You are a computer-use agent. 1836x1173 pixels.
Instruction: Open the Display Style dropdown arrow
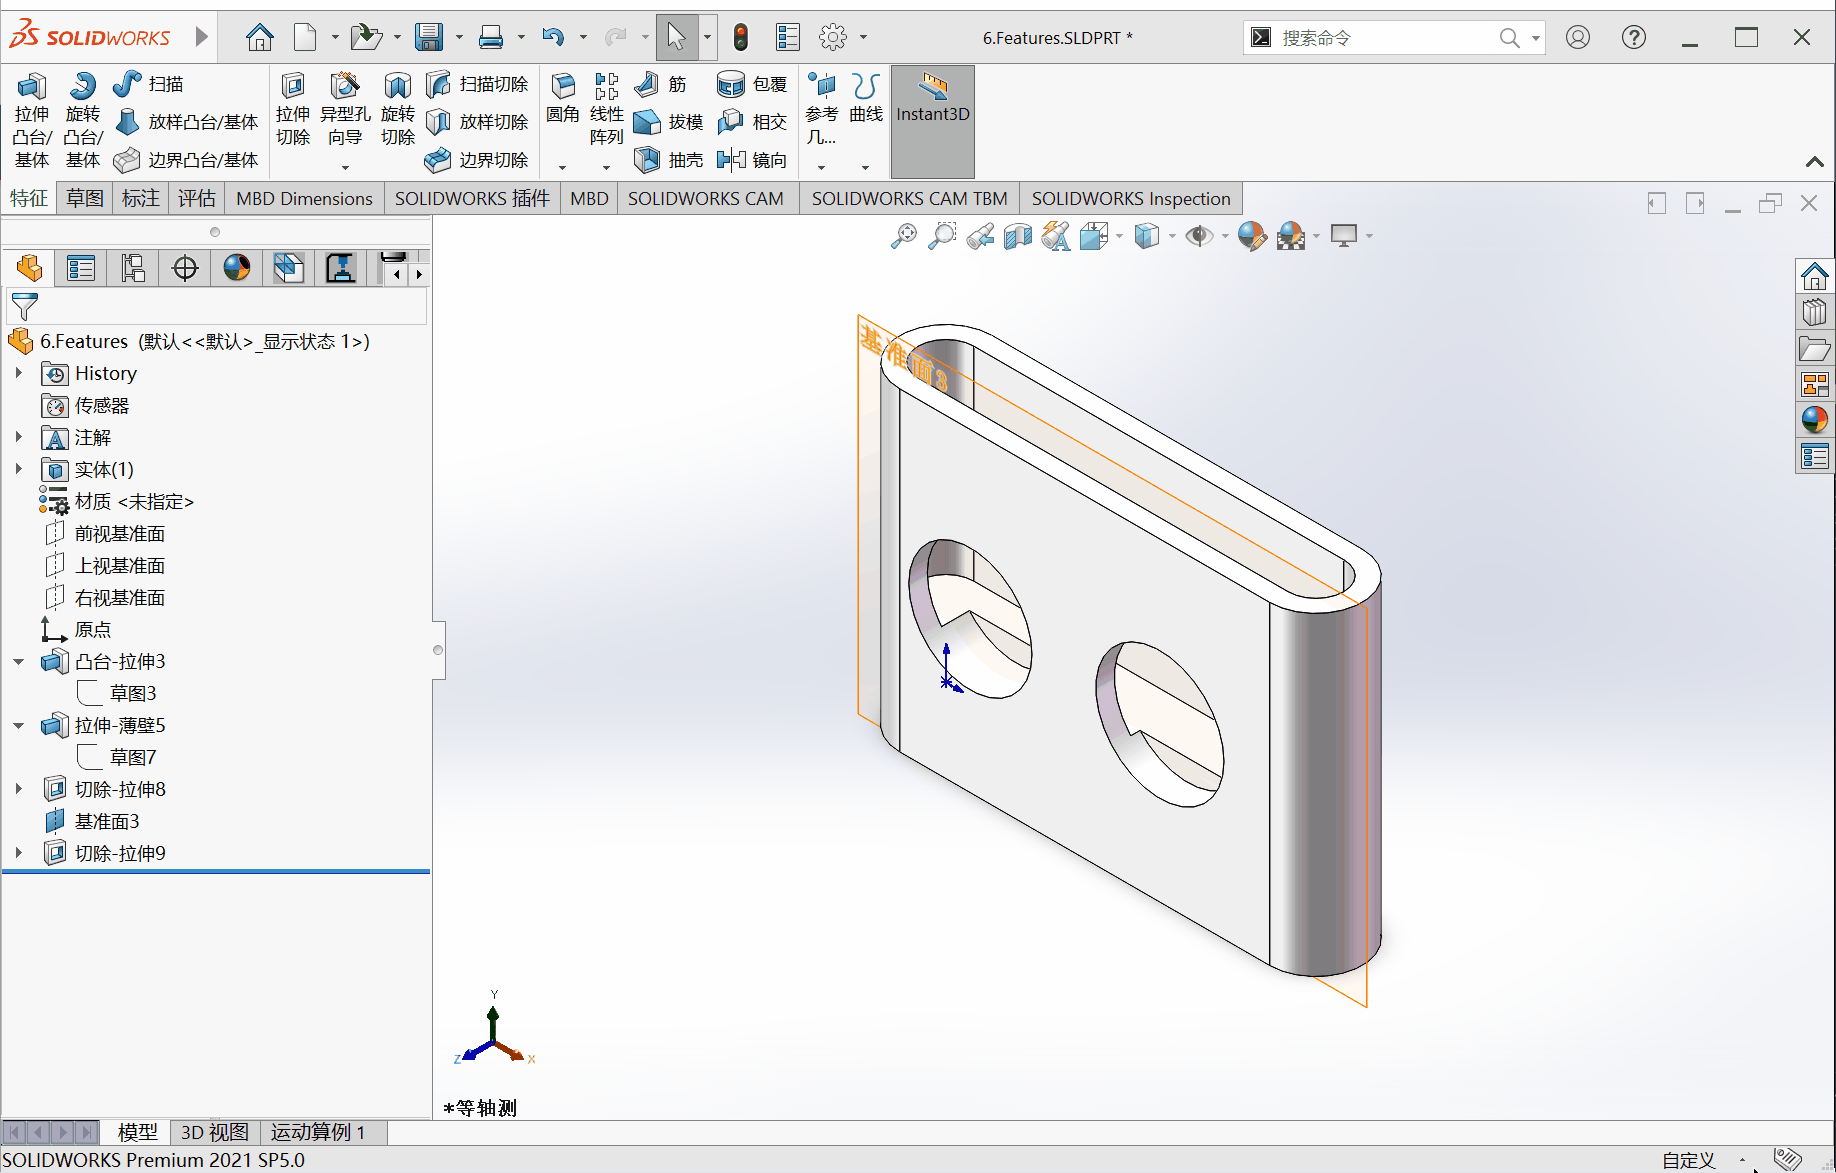pyautogui.click(x=1172, y=237)
